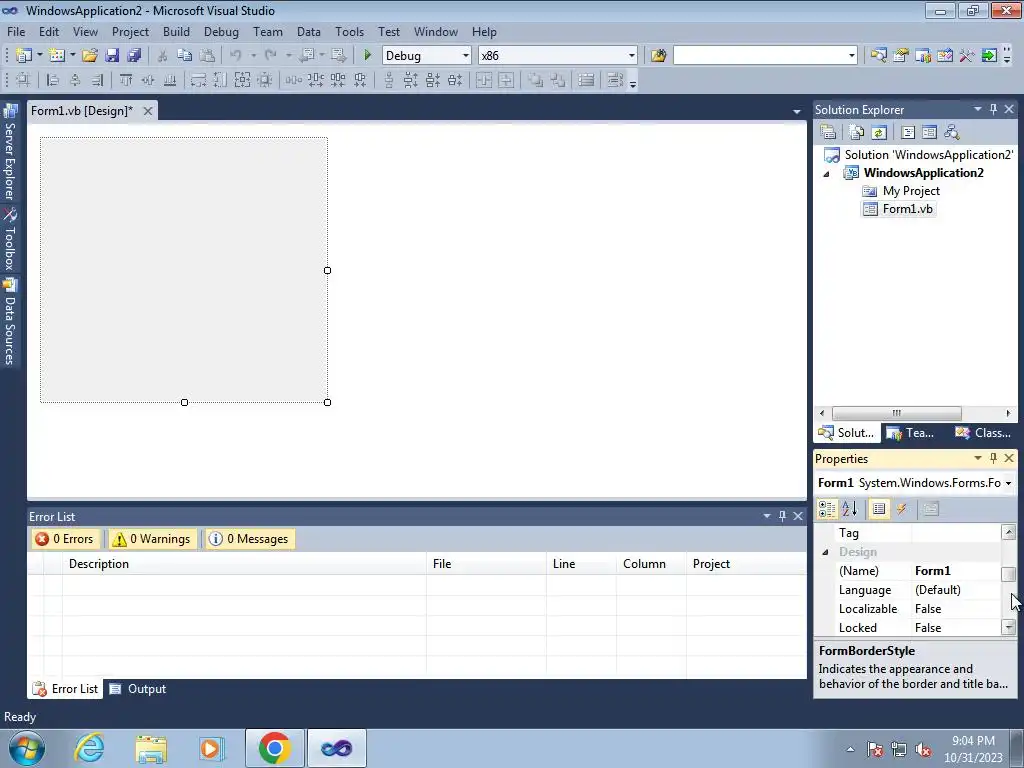The height and width of the screenshot is (768, 1024).
Task: Toggle the 0 Warnings filter button
Action: tap(152, 539)
